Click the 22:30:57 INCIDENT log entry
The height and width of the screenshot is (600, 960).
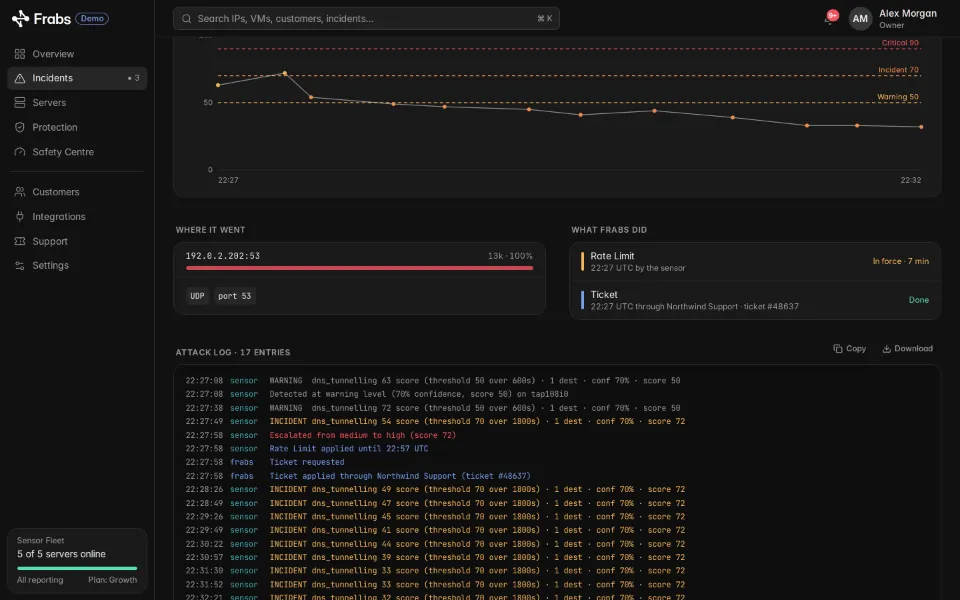[435, 557]
